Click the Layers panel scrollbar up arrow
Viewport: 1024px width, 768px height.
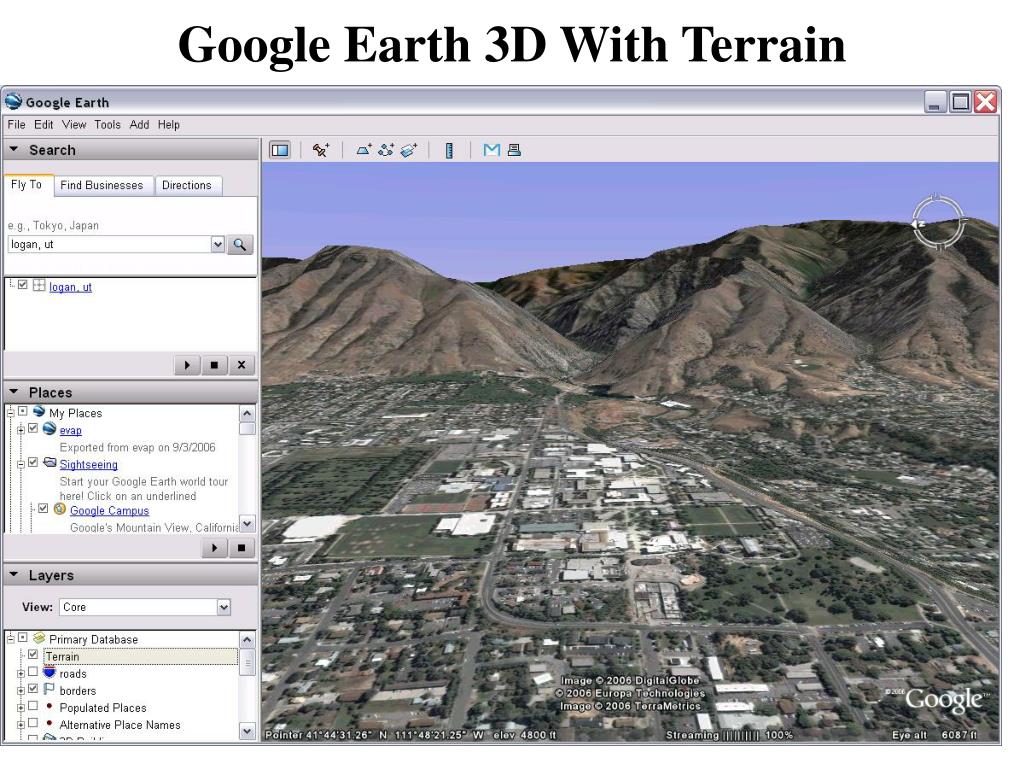click(247, 640)
